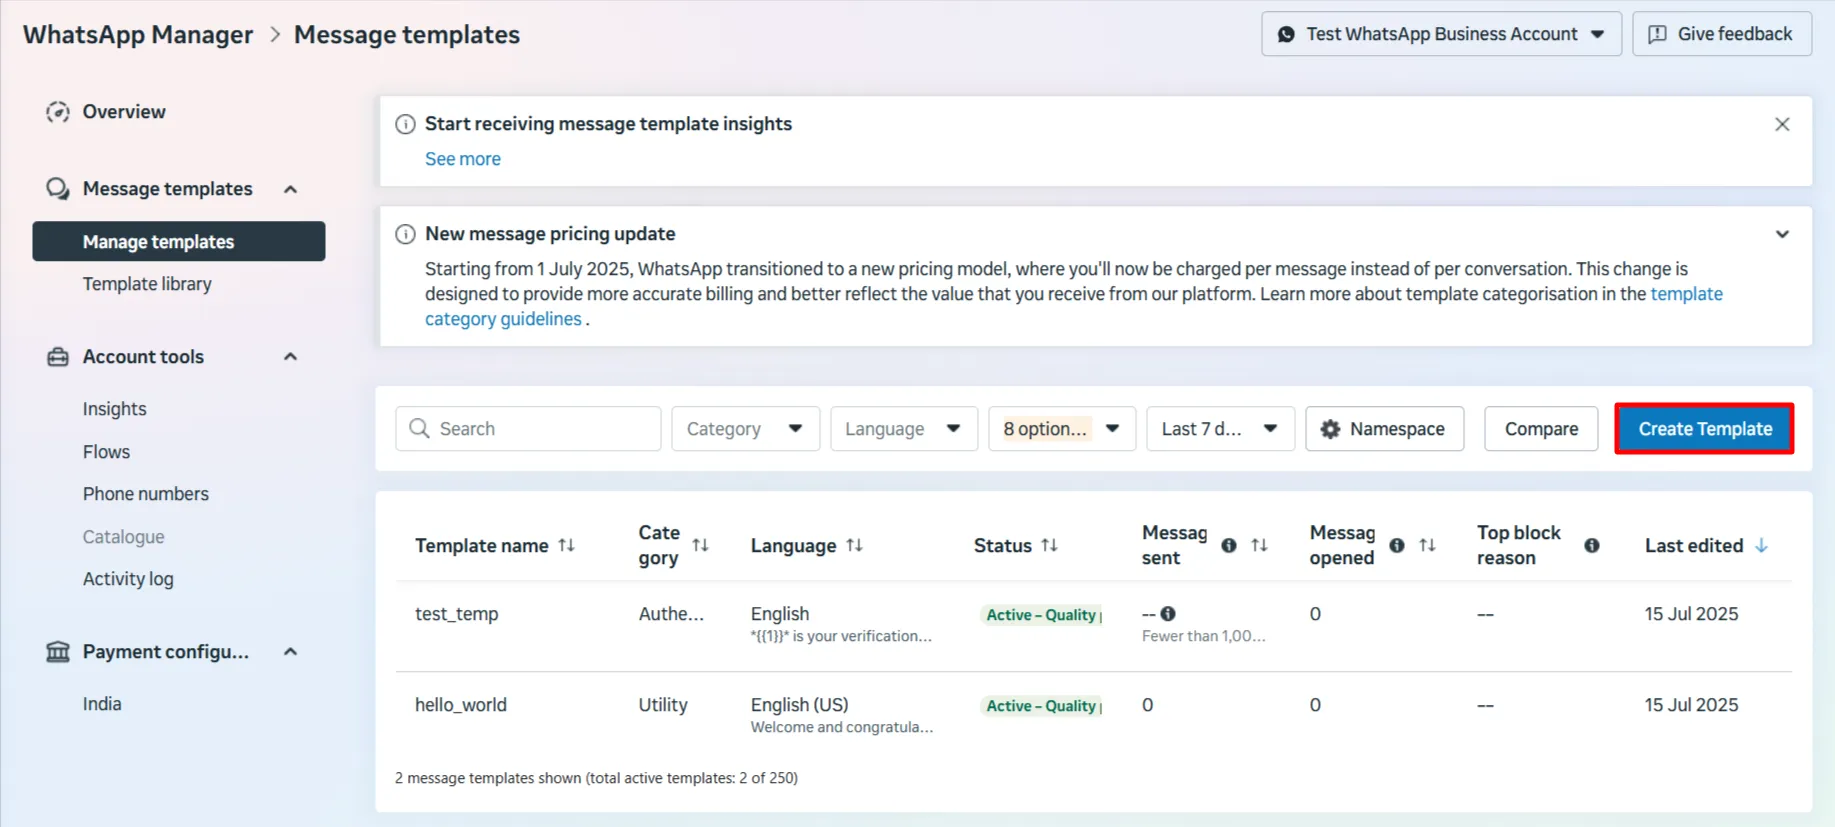This screenshot has width=1835, height=827.
Task: Collapse the Message templates section
Action: [290, 189]
